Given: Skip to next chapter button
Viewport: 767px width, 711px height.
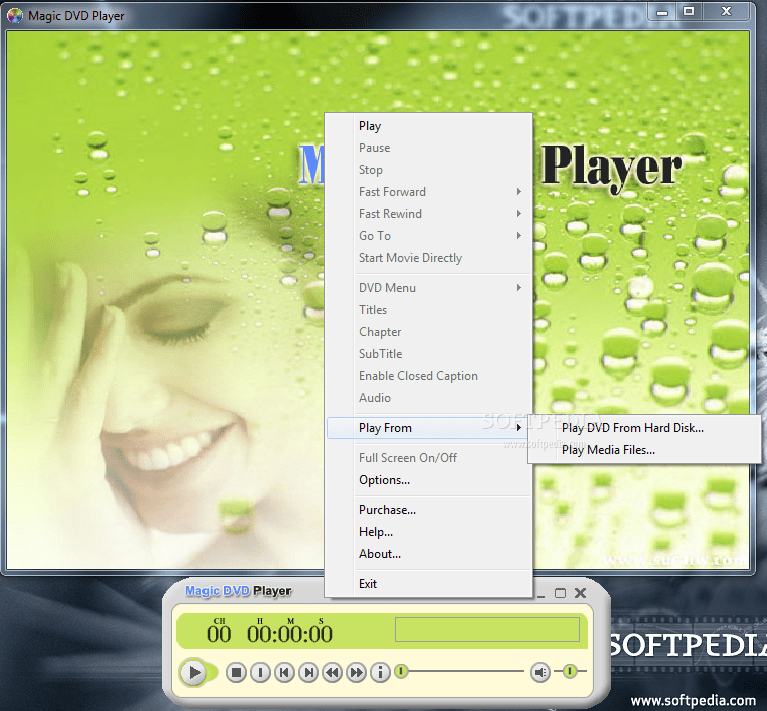Looking at the screenshot, I should [x=308, y=673].
